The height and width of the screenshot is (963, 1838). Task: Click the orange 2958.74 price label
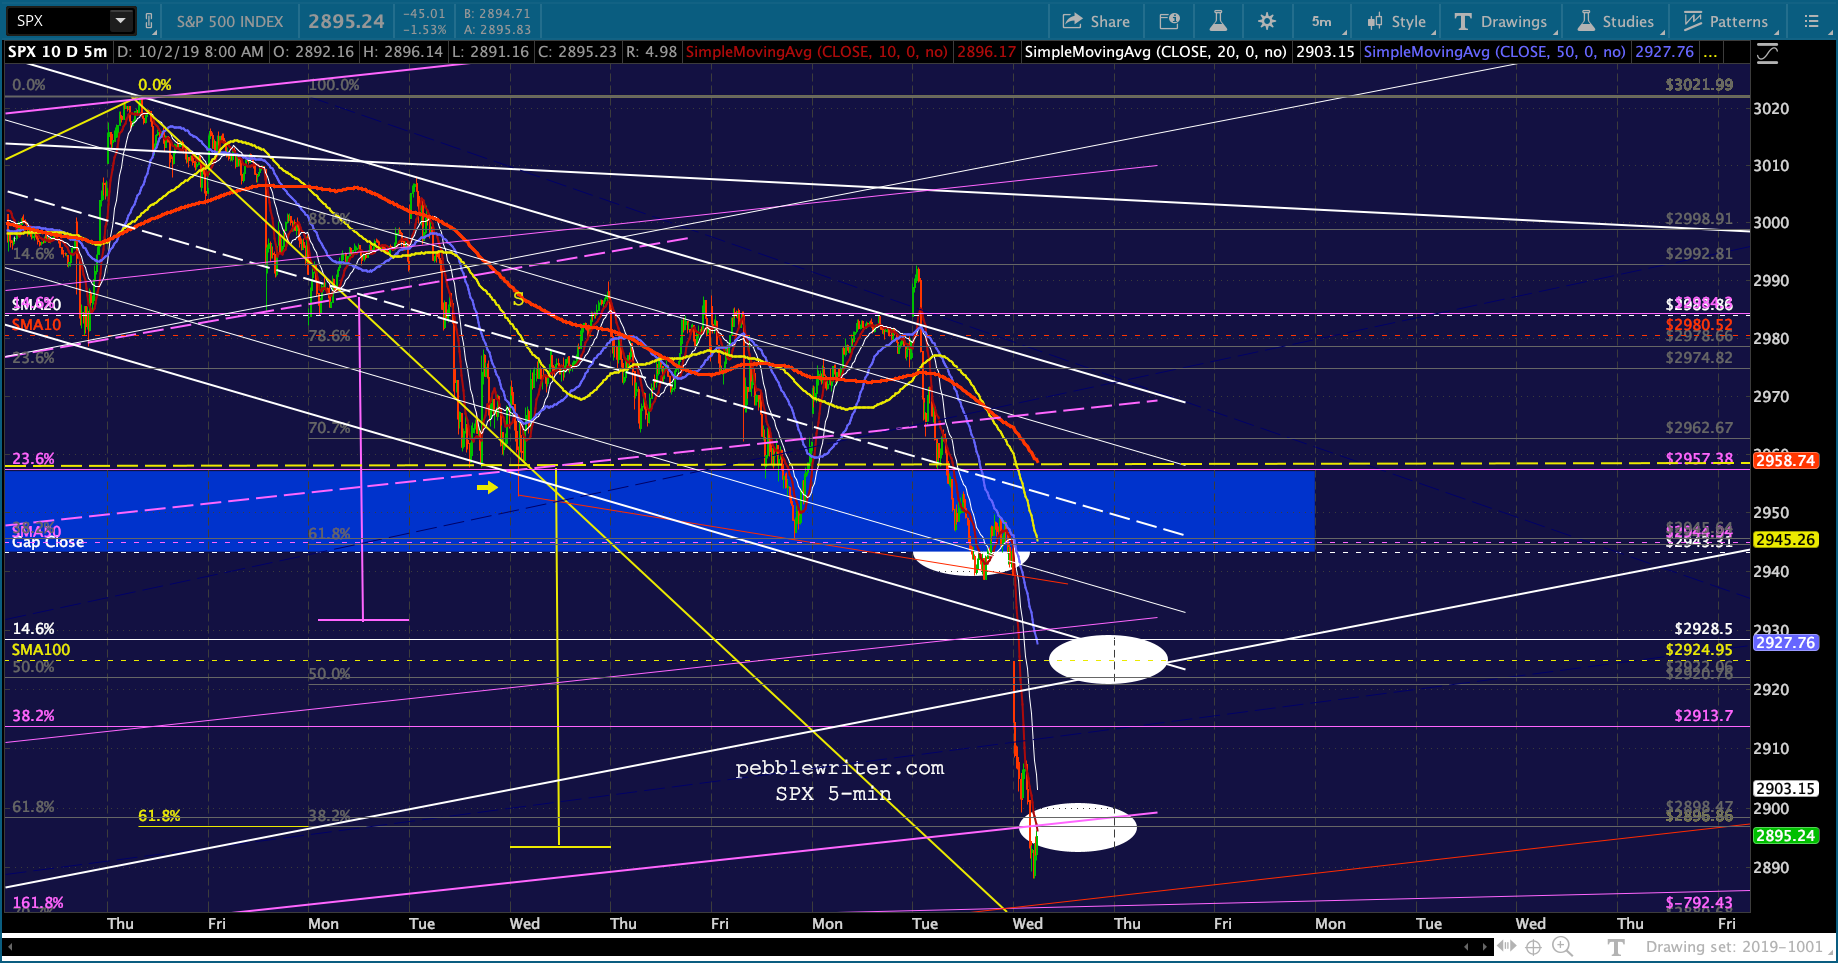[1785, 461]
